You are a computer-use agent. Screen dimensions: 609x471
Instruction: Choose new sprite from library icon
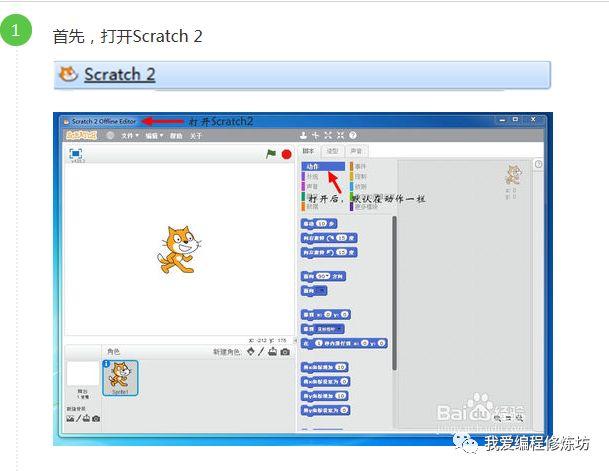click(x=251, y=351)
